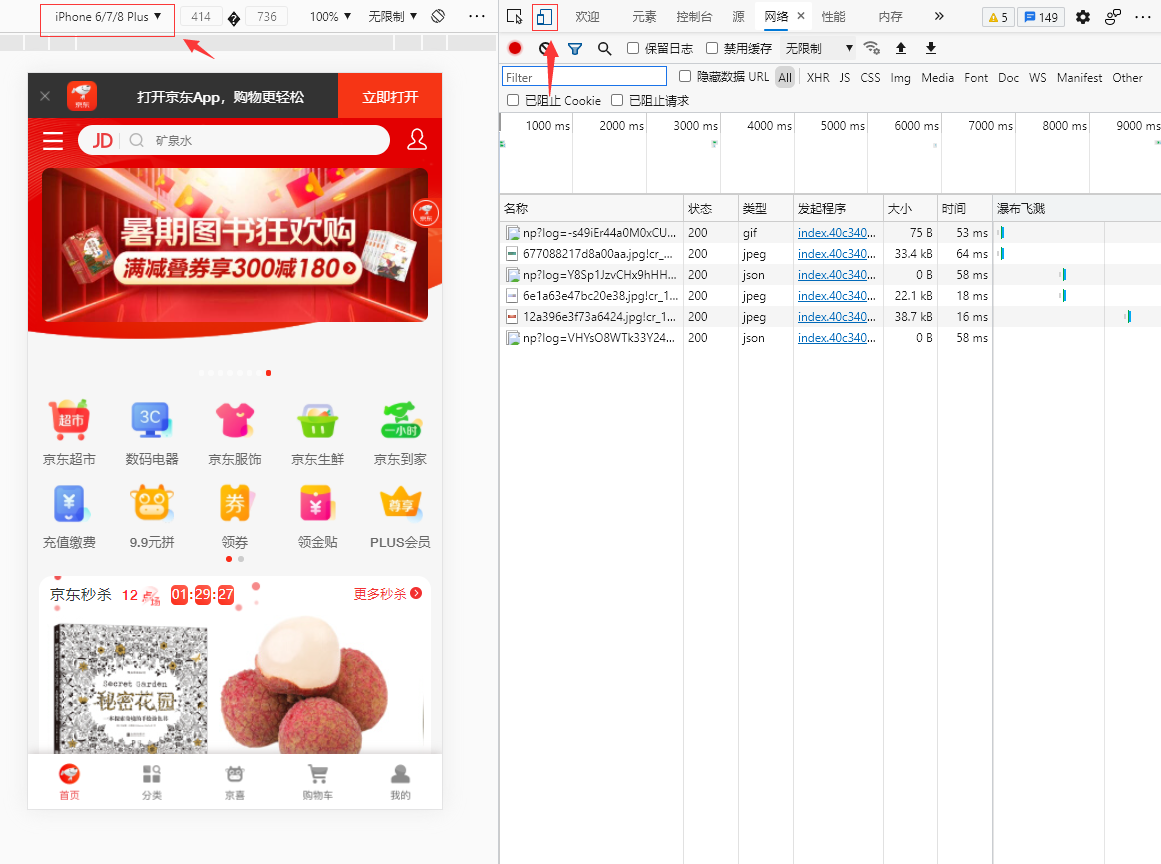Switch to the 性能 tab
The image size is (1161, 864).
pyautogui.click(x=833, y=16)
